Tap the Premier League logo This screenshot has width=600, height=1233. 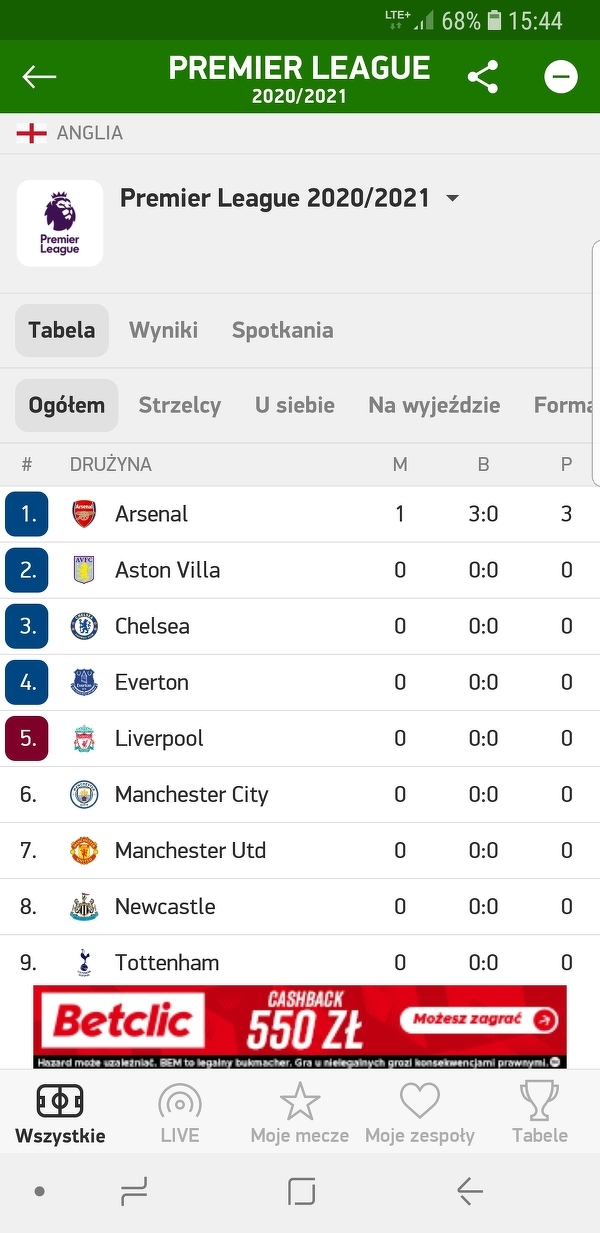pyautogui.click(x=60, y=223)
